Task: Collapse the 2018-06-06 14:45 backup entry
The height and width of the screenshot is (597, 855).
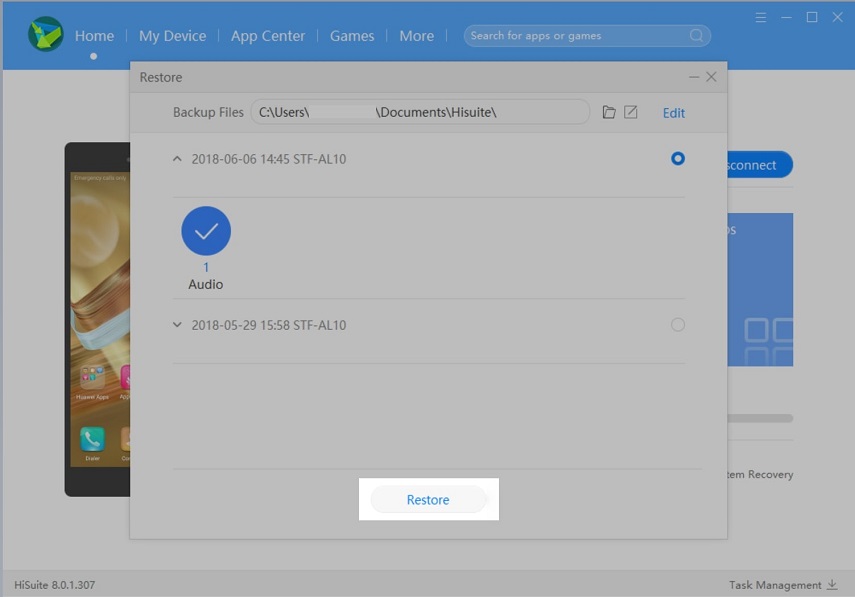Action: tap(178, 159)
